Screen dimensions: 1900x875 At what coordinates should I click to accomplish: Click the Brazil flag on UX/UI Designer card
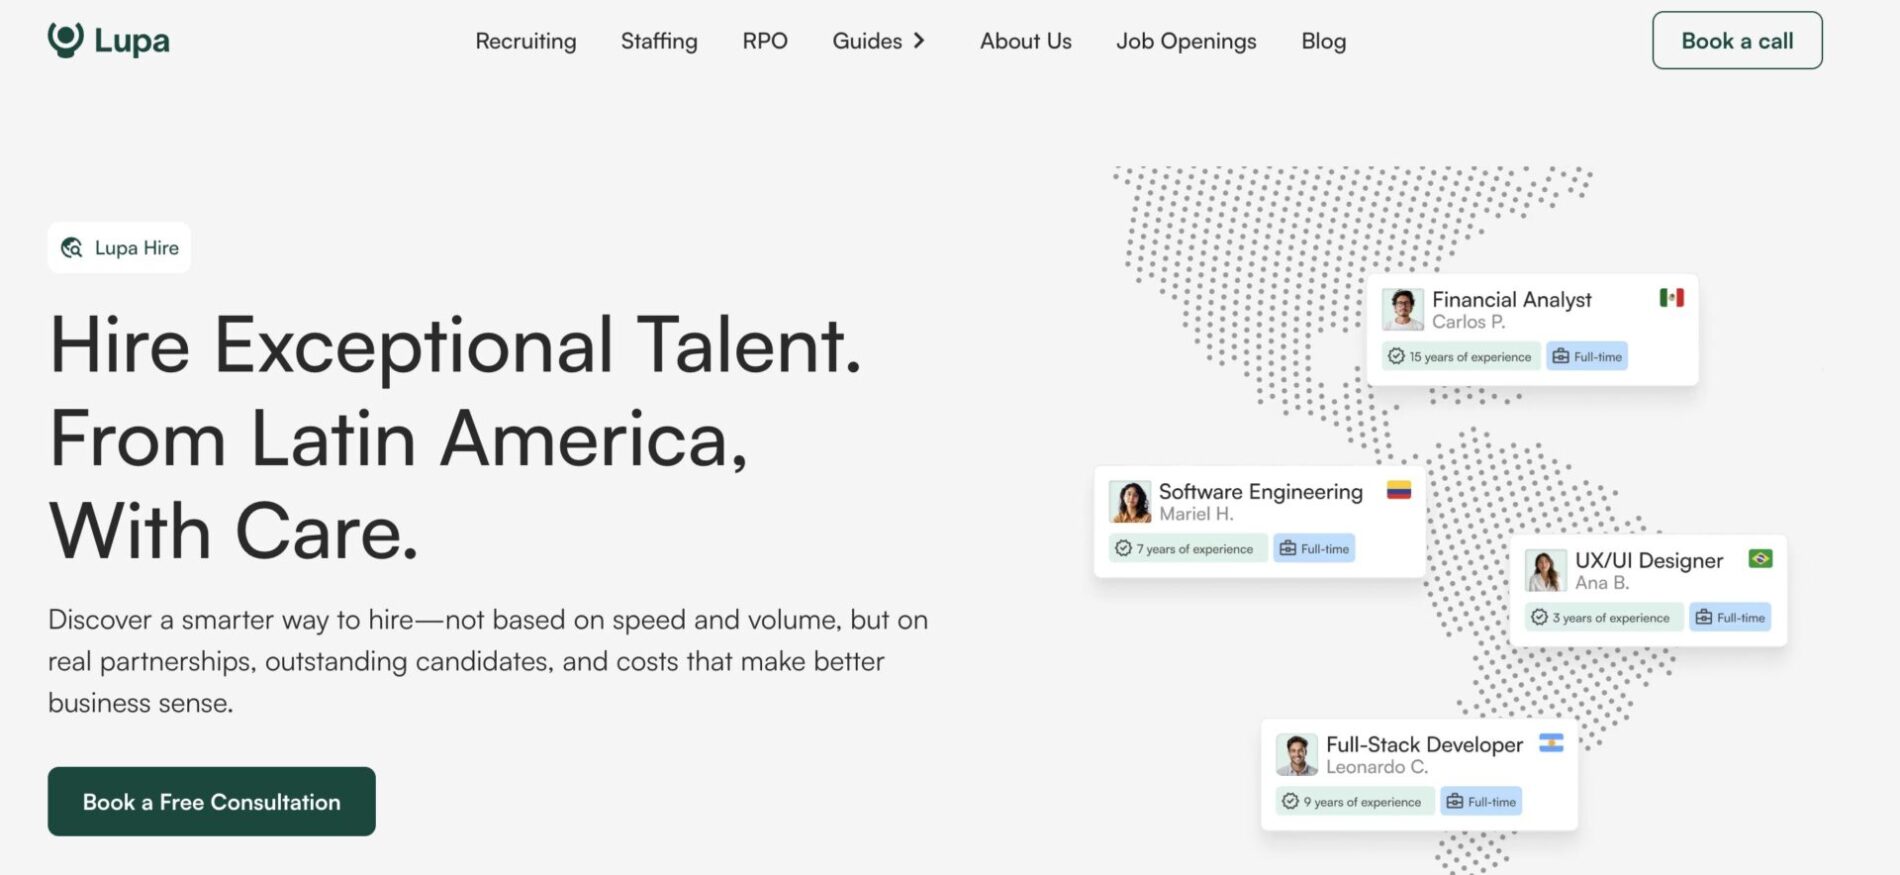click(1760, 559)
